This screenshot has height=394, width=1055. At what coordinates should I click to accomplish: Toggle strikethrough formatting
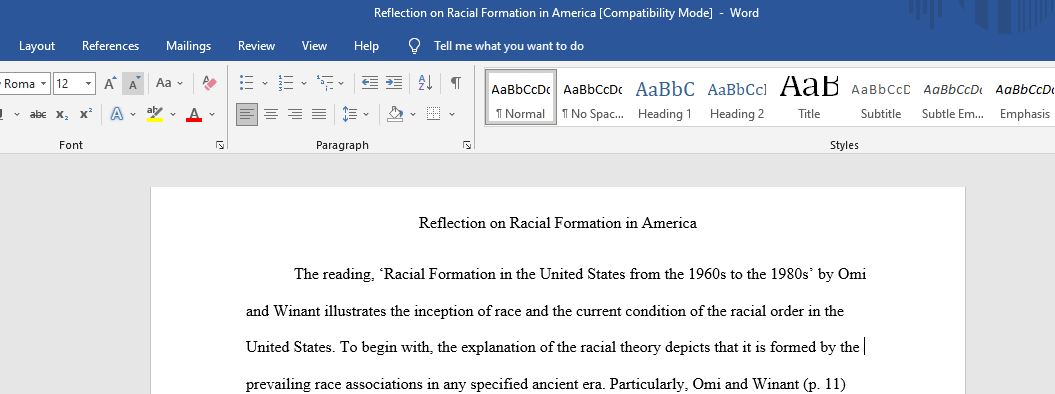(x=38, y=114)
